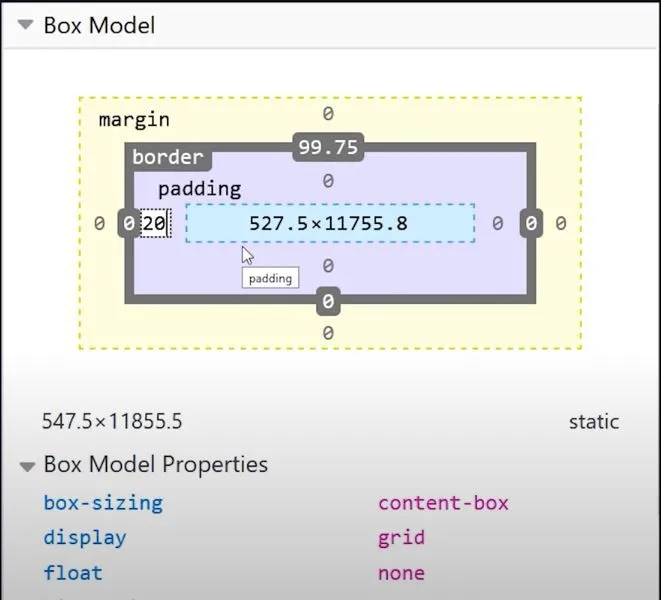Edit the margin-top value 0
The height and width of the screenshot is (600, 661).
pos(328,114)
